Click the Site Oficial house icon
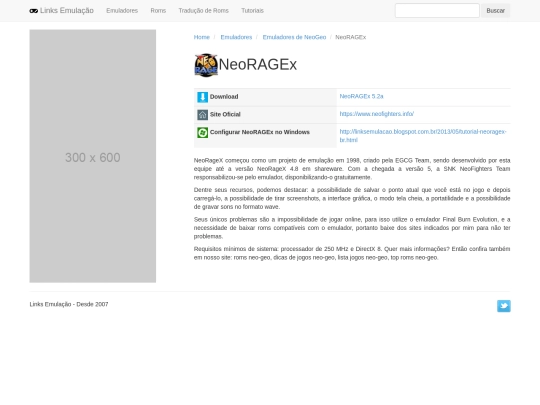540x405 pixels. pyautogui.click(x=202, y=115)
